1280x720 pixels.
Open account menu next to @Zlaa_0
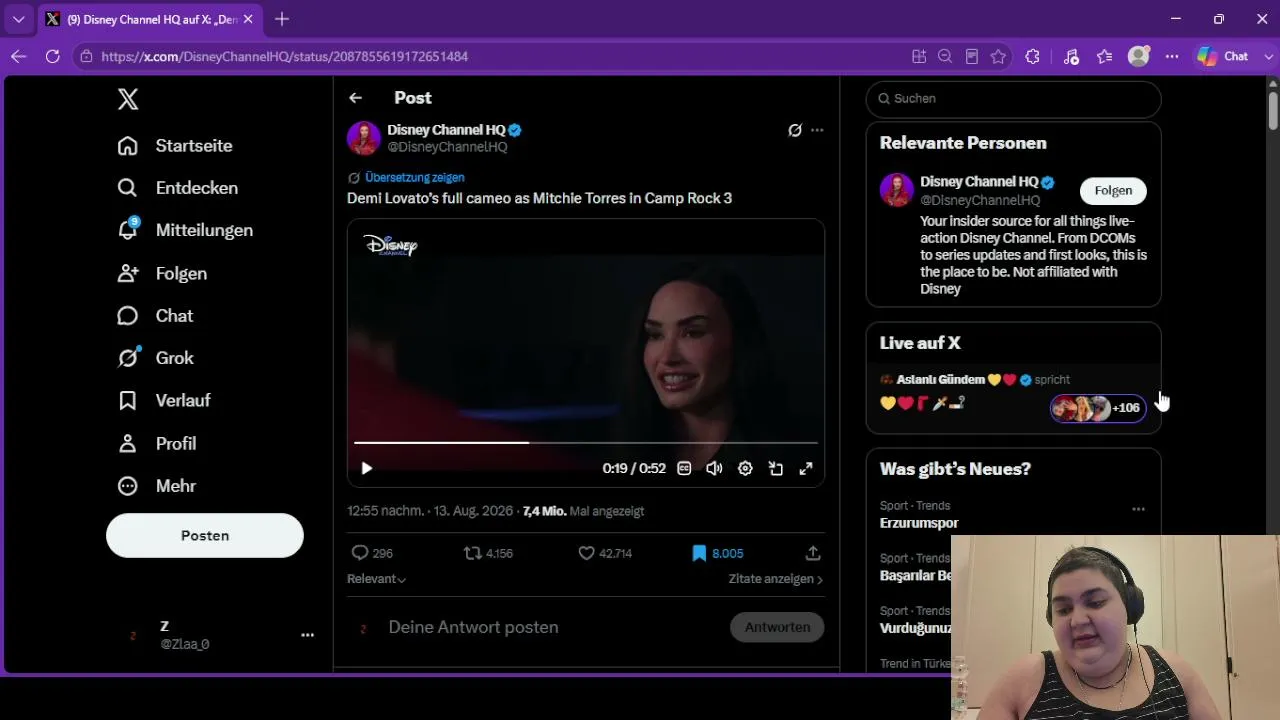tap(308, 635)
